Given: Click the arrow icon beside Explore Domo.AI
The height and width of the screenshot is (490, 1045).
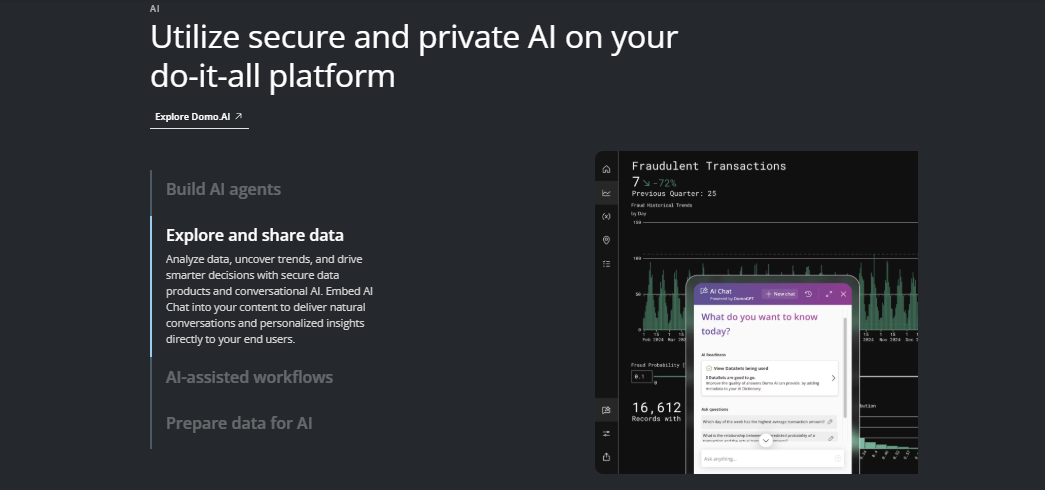Looking at the screenshot, I should tap(239, 116).
